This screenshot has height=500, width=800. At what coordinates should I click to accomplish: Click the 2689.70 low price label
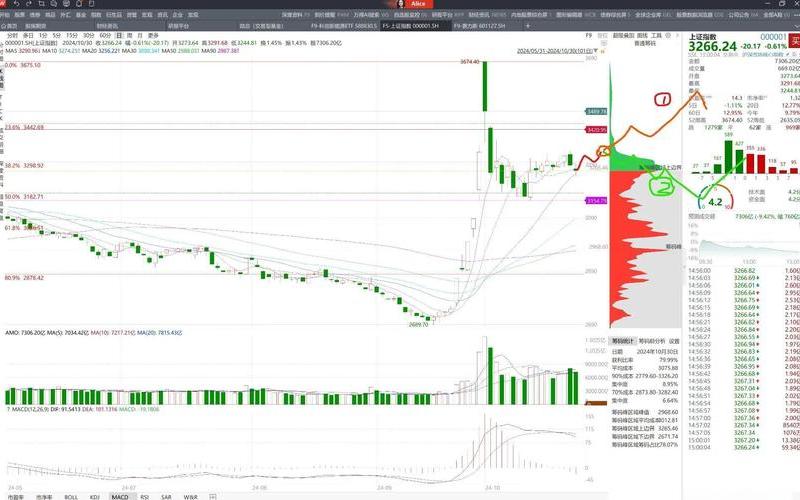click(418, 324)
